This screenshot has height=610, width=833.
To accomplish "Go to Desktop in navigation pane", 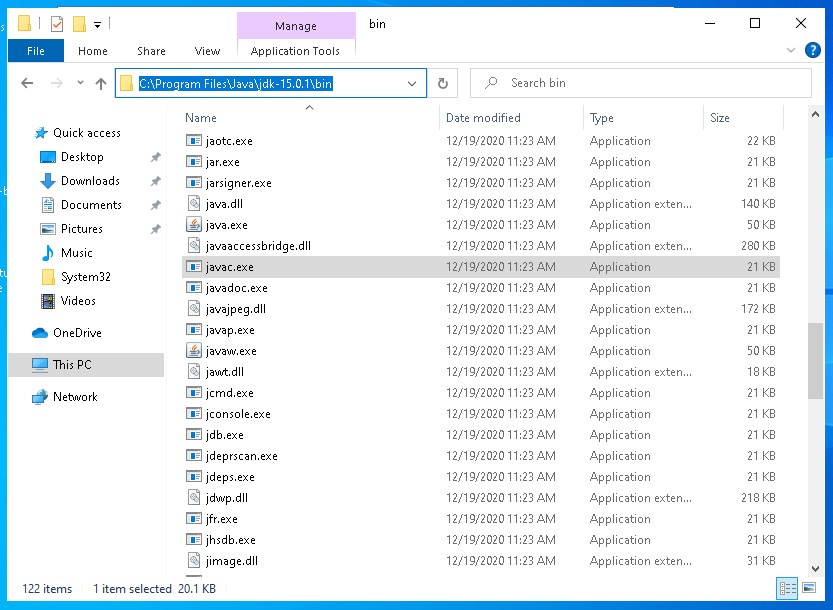I will click(82, 157).
